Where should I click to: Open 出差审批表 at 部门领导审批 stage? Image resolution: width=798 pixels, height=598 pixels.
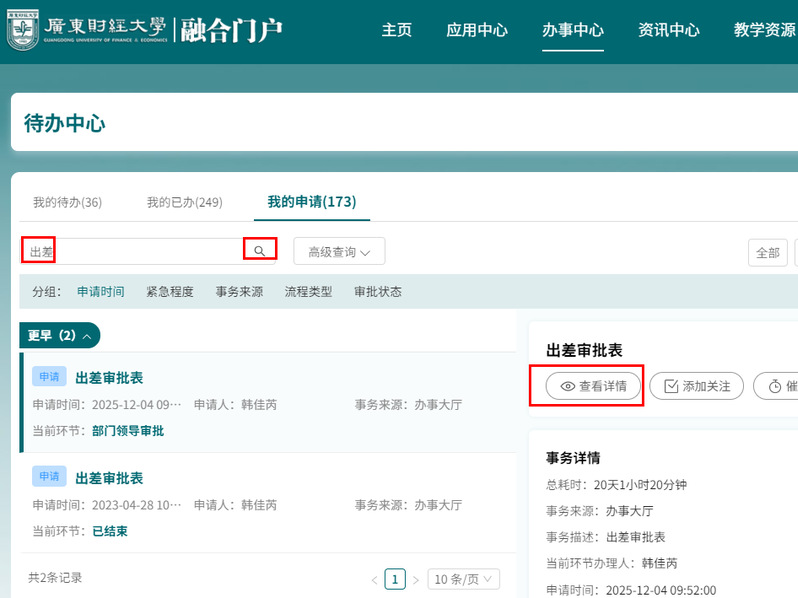(109, 378)
